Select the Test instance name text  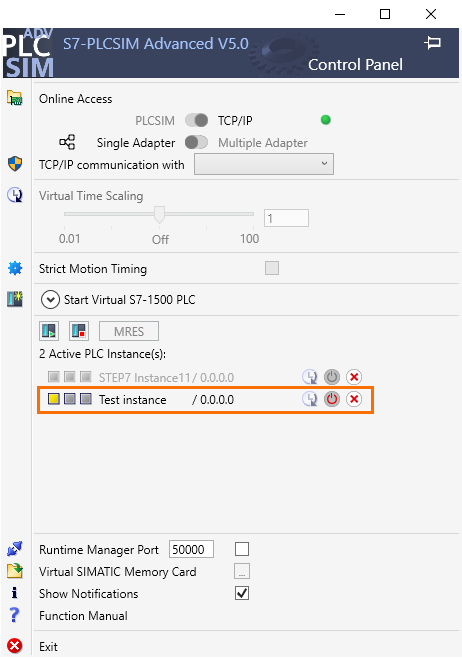click(x=133, y=400)
